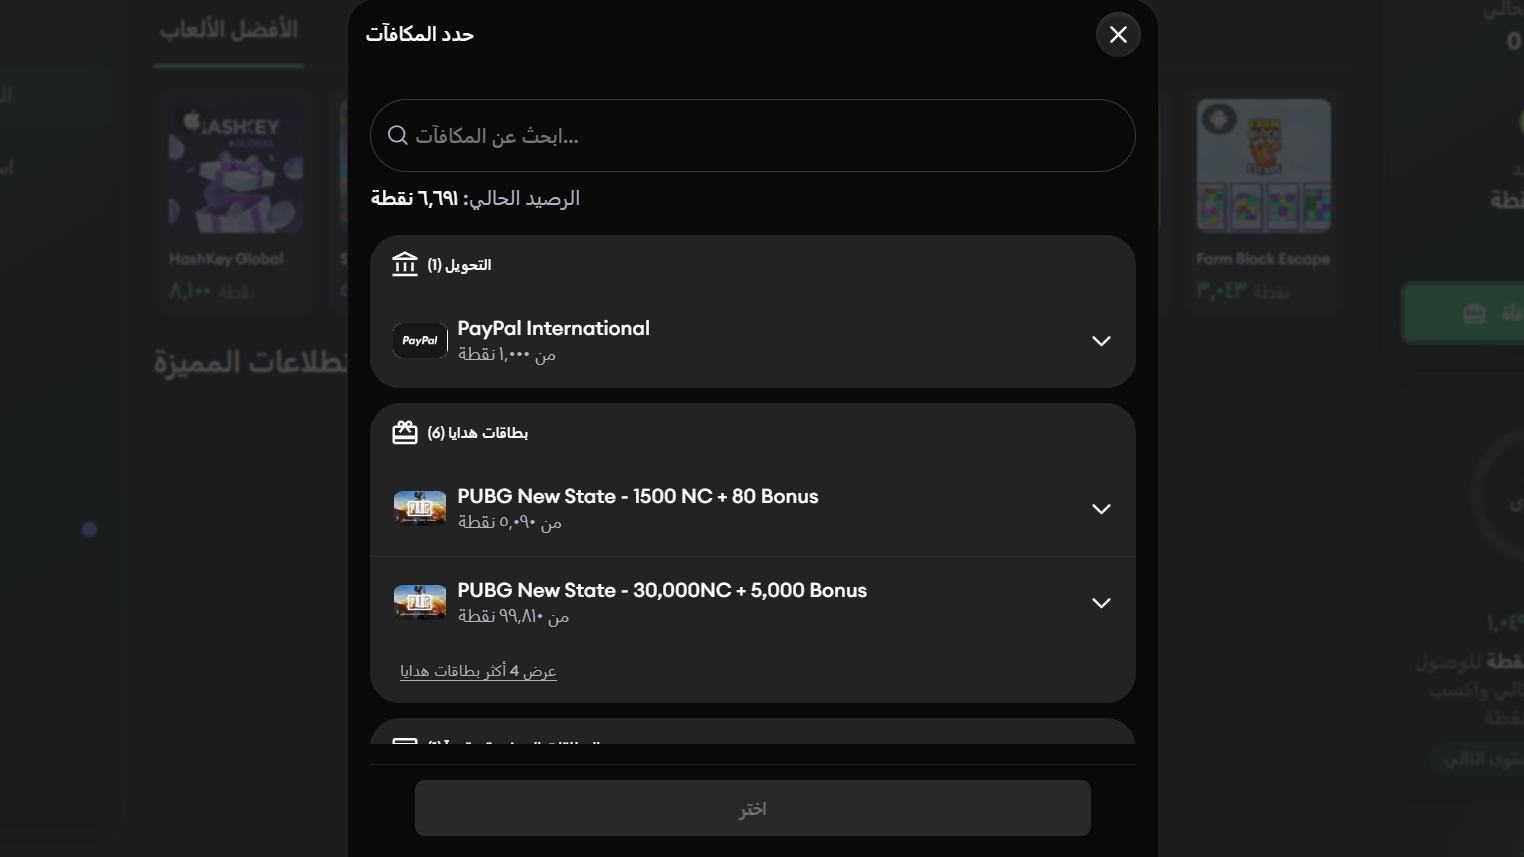Screen dimensions: 1524x857
Task: Expand the PayPal International reward options
Action: tap(1101, 341)
